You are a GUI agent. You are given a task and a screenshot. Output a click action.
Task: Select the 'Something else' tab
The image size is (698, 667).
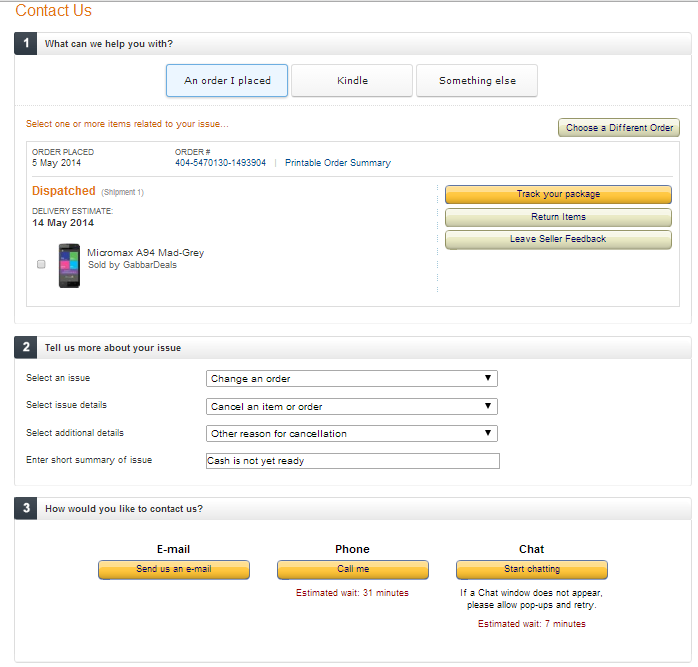pyautogui.click(x=477, y=81)
